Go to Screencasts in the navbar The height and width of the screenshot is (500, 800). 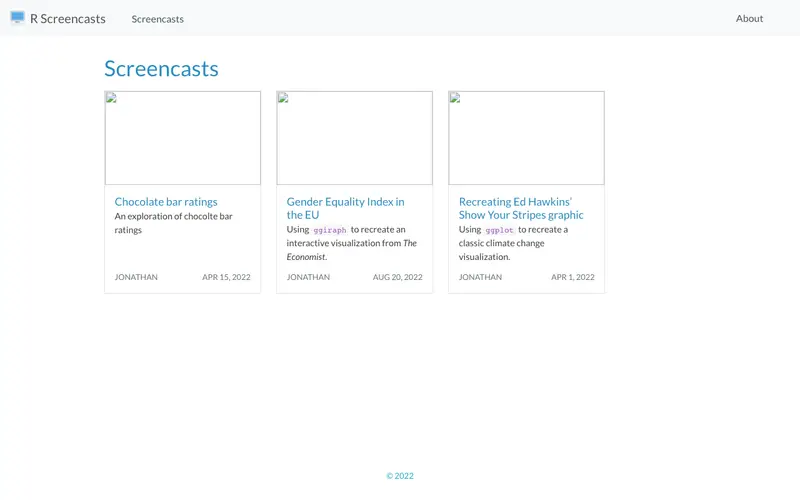pyautogui.click(x=158, y=19)
